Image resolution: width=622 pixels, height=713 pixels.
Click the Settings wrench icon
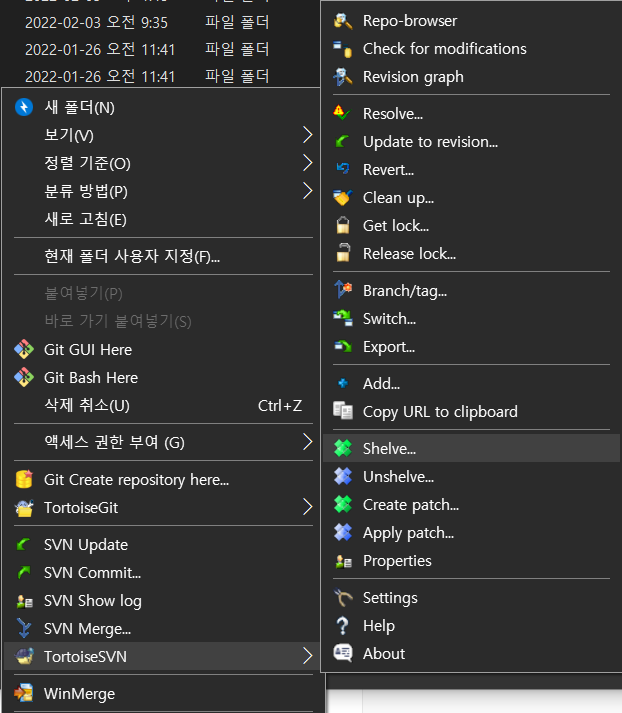click(343, 598)
